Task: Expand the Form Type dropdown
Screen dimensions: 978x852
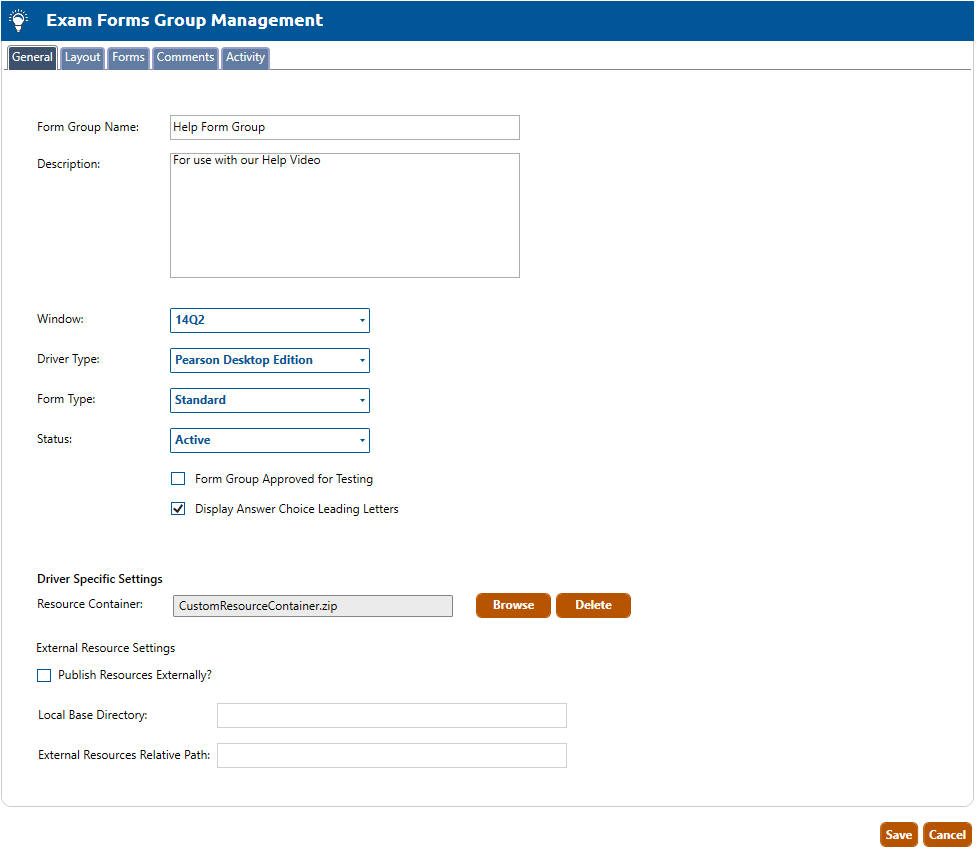Action: (270, 400)
